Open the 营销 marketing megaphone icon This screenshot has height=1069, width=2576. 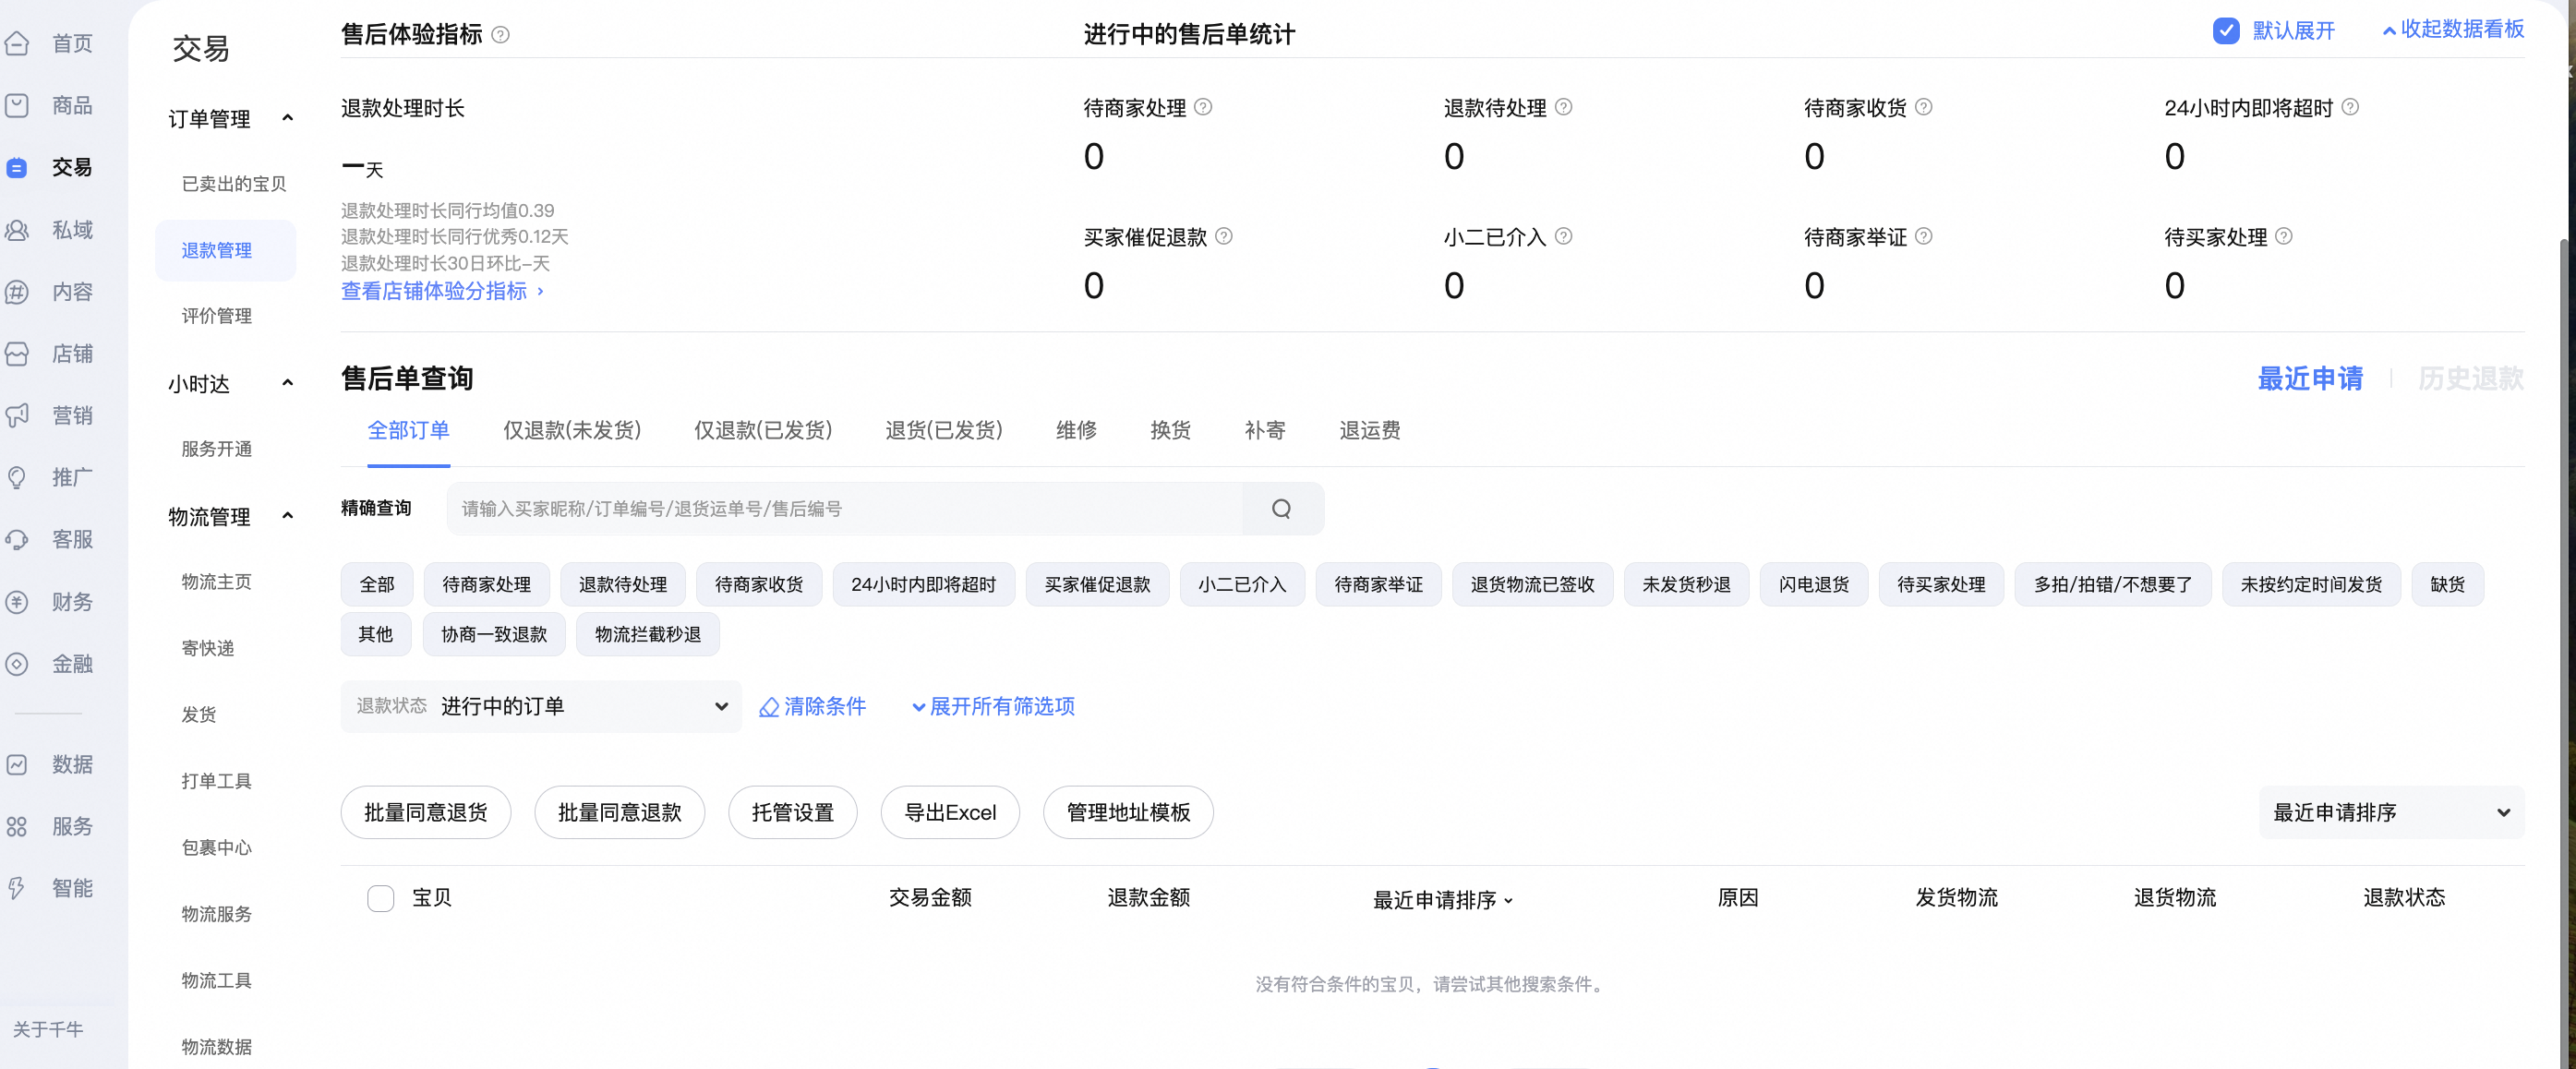(x=17, y=416)
